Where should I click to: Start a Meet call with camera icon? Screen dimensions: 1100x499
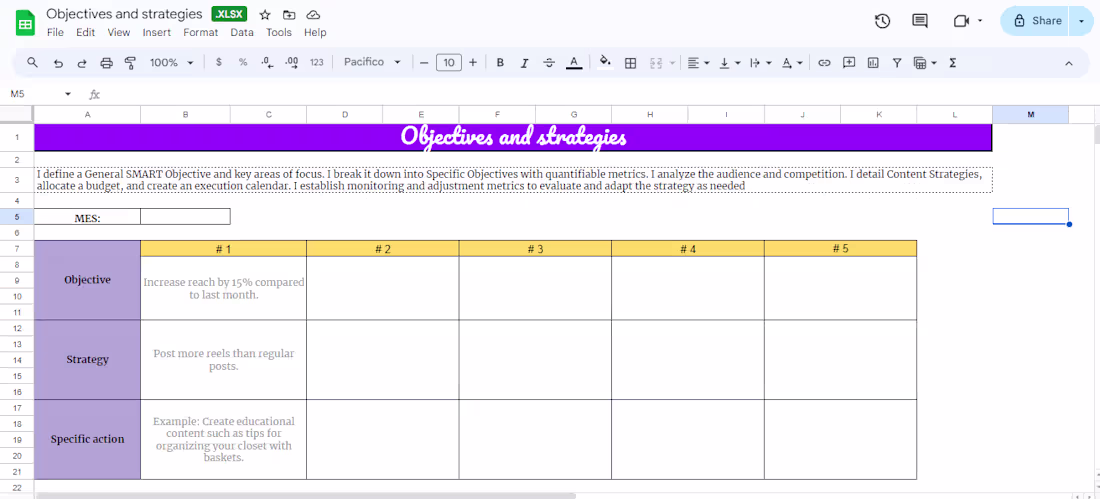click(961, 21)
